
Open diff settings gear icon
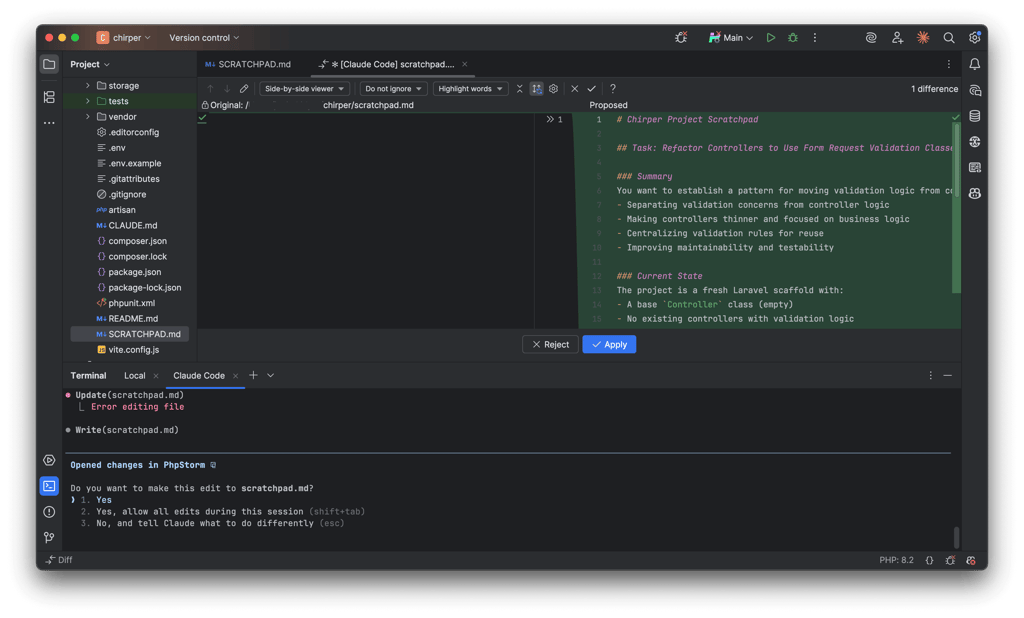pos(553,89)
